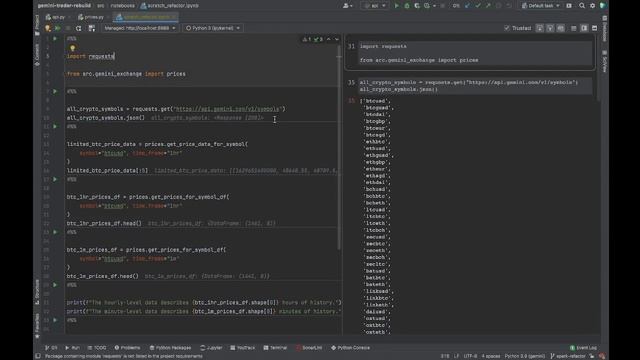The image size is (640, 360).
Task: Change UTF-8 file encoding in status bar
Action: [x=470, y=356]
